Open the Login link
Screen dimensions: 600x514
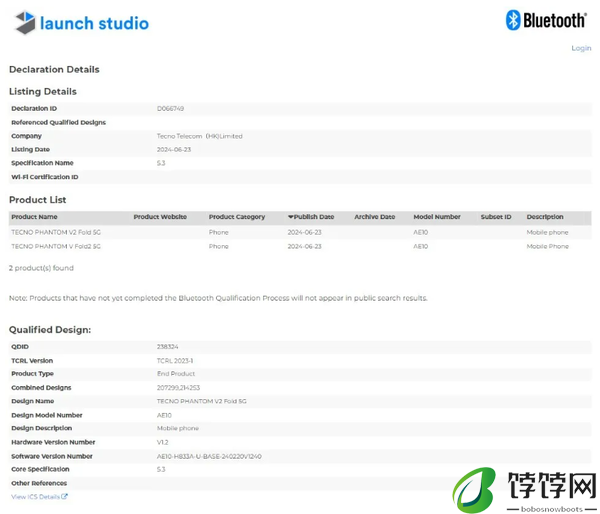coord(581,48)
